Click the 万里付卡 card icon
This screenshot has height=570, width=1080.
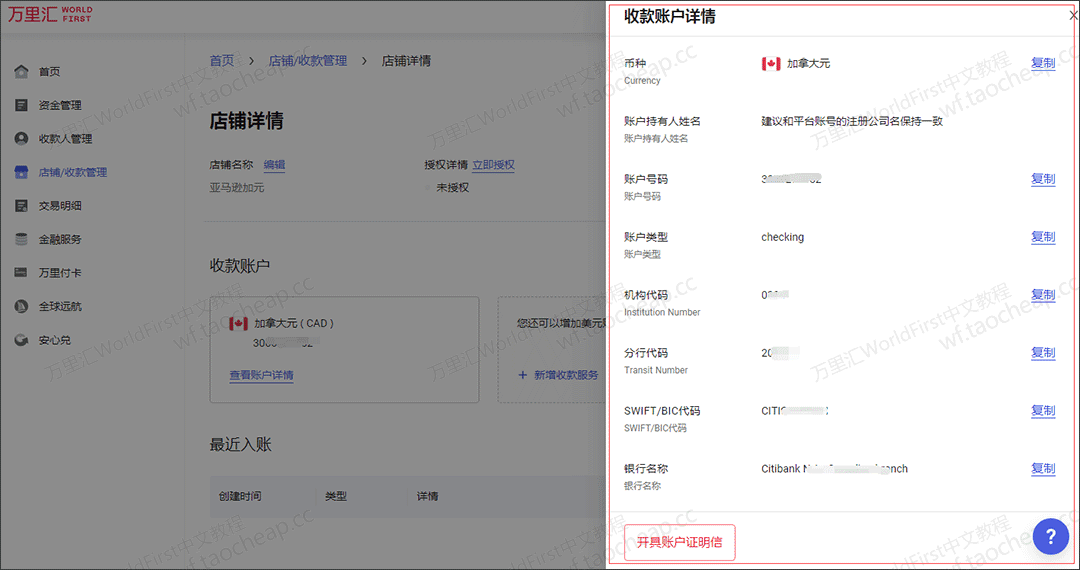coord(21,273)
